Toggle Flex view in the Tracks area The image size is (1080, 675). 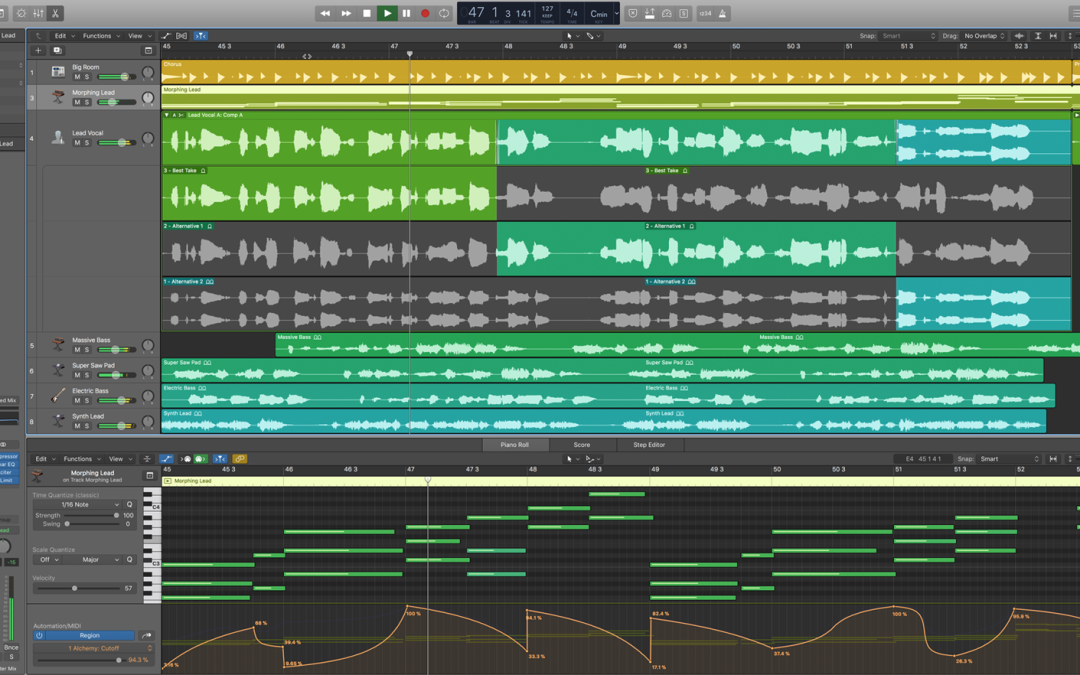click(x=182, y=36)
